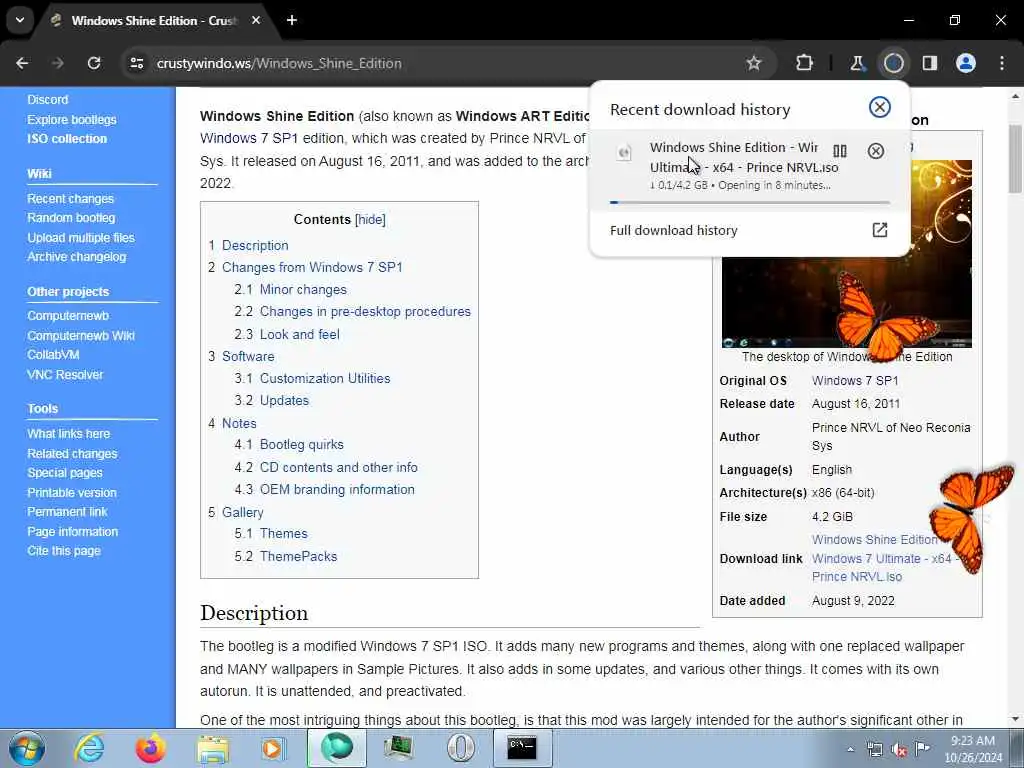1024x768 pixels.
Task: Open Chrome three-dot menu
Action: click(x=1002, y=63)
